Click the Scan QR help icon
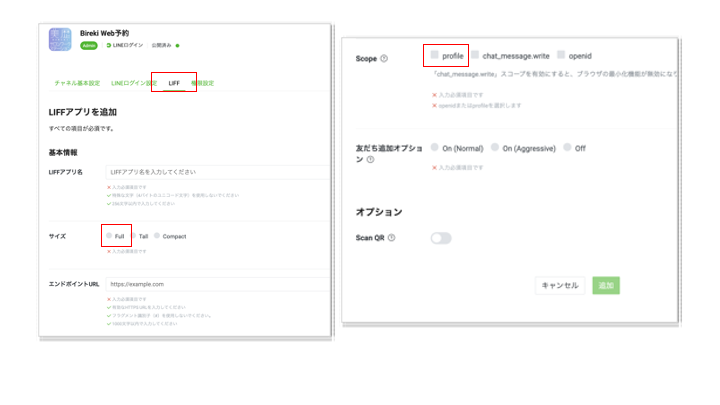This screenshot has height=405, width=720. [392, 238]
